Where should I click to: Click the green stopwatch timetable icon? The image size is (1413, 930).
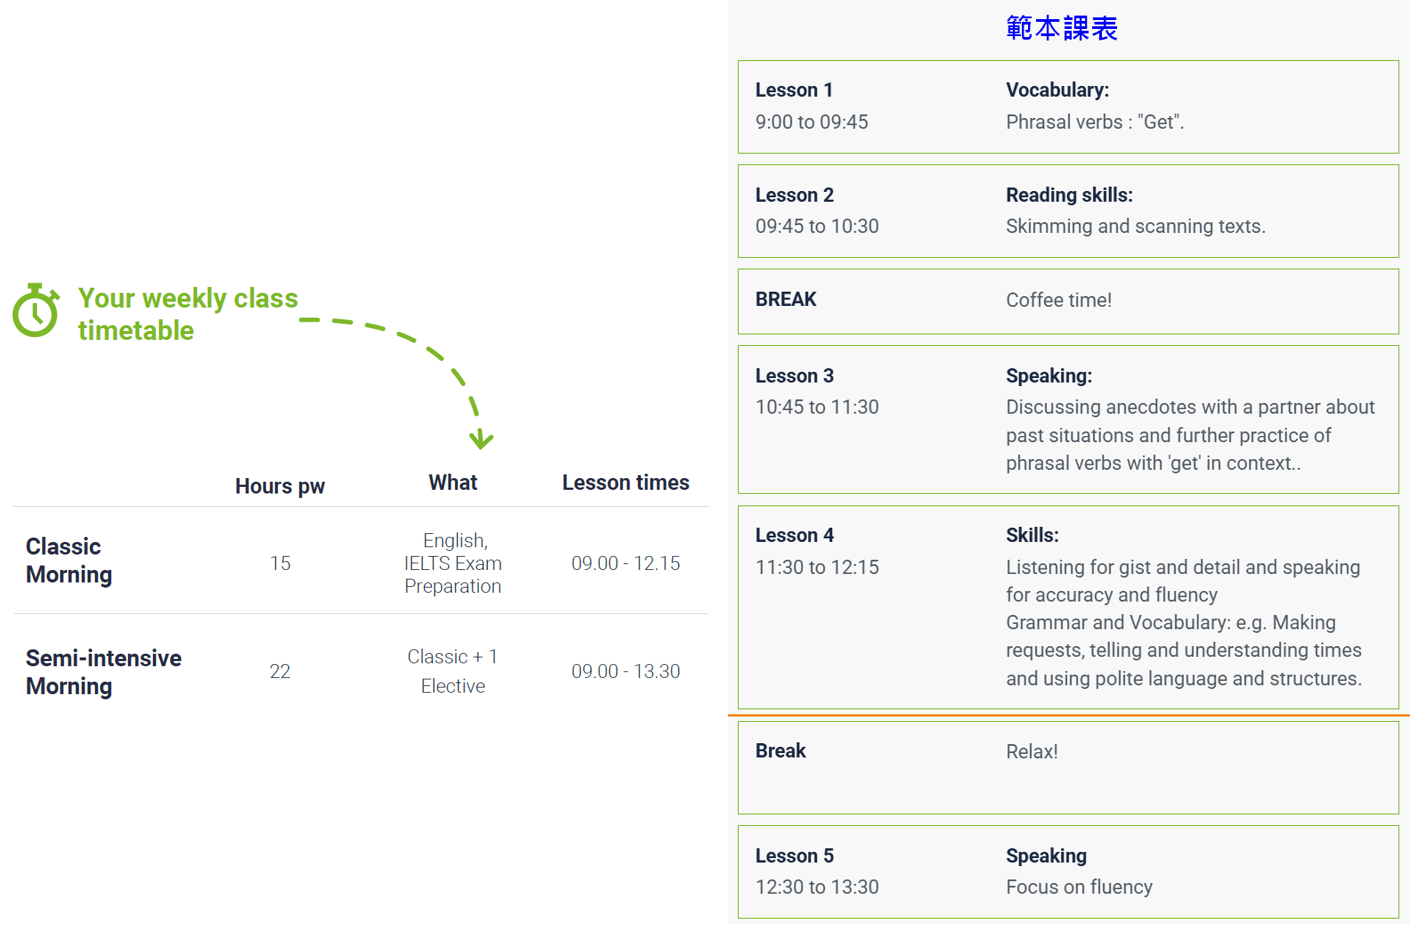click(36, 311)
